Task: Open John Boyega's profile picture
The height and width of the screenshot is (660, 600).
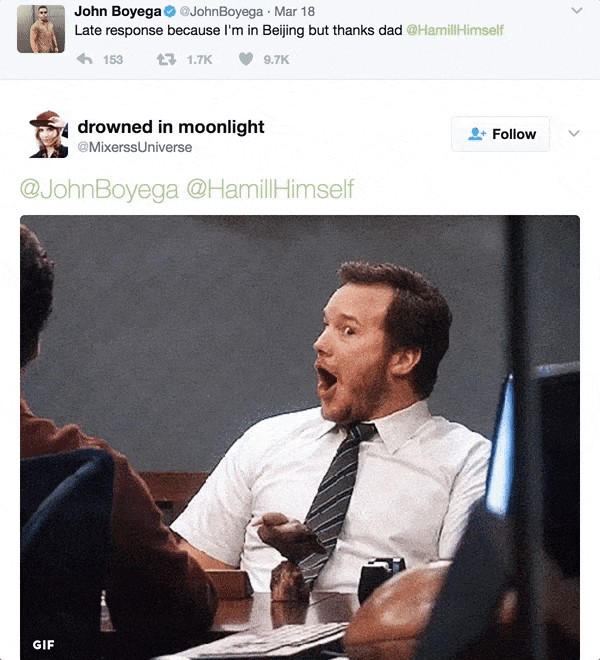Action: pyautogui.click(x=41, y=29)
